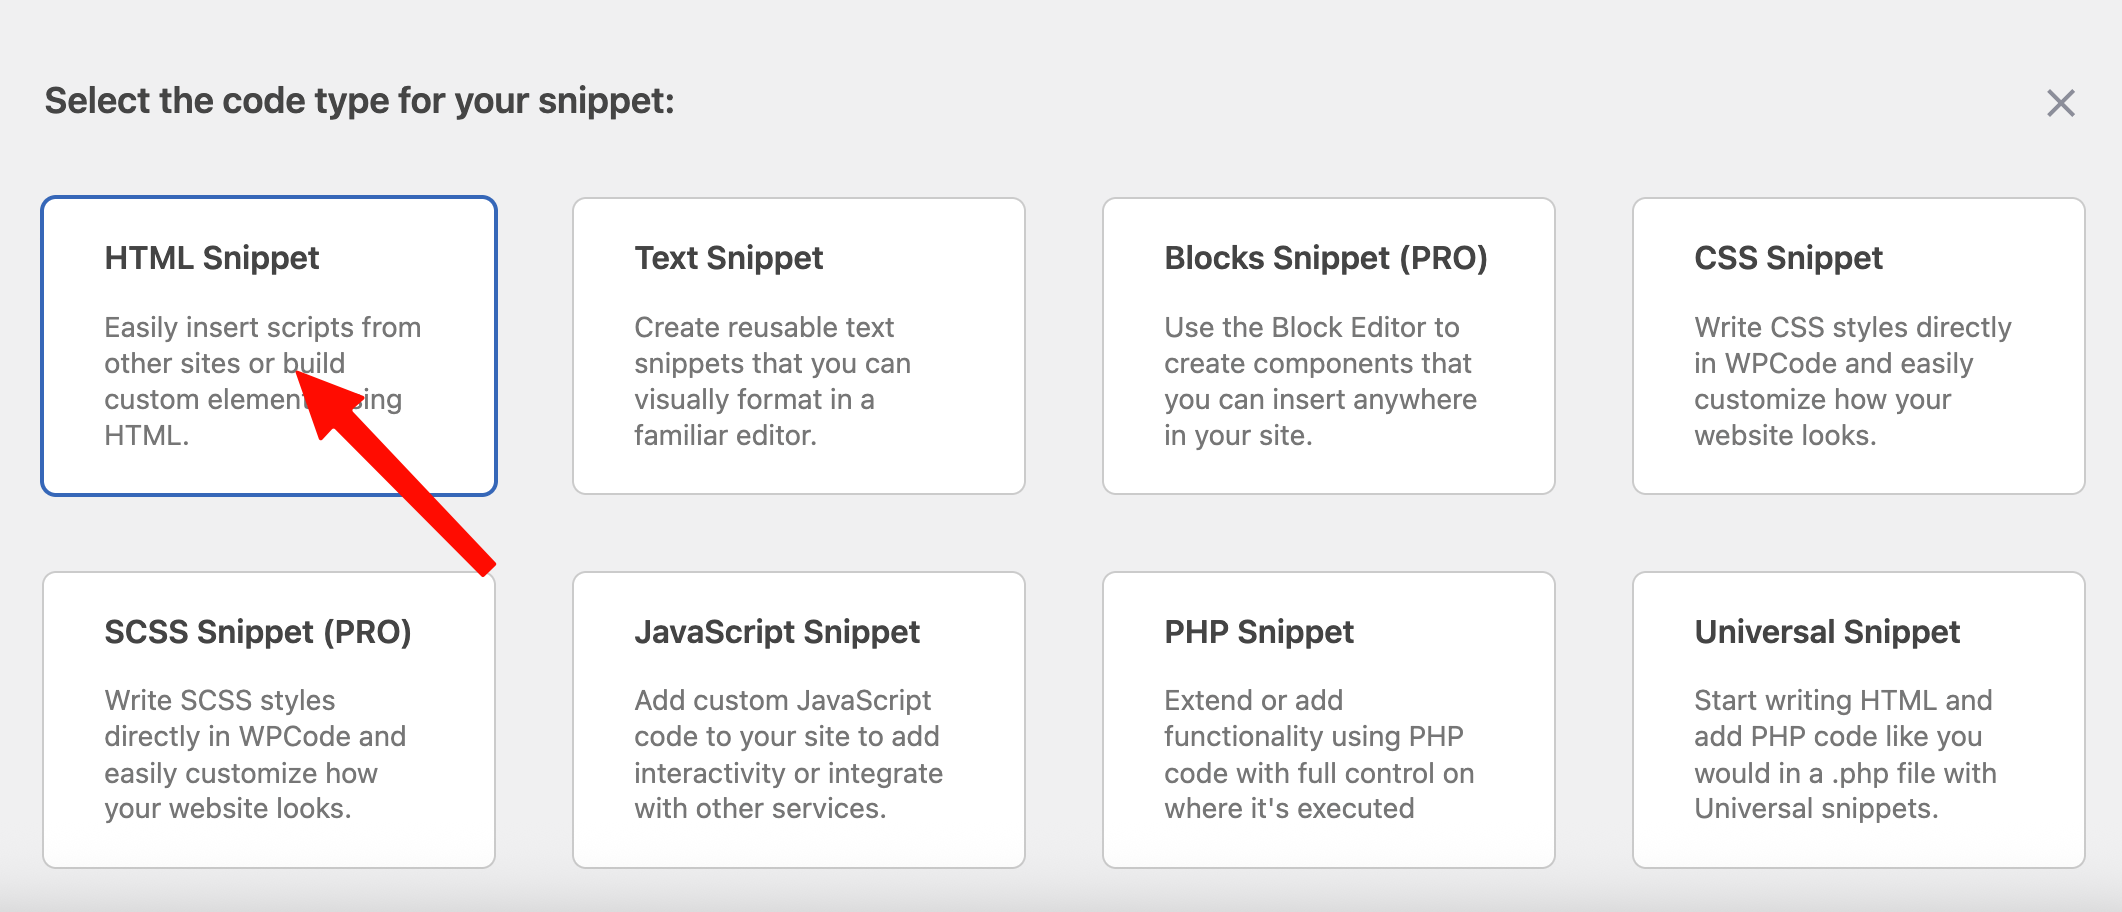This screenshot has height=912, width=2122.
Task: Click the 'Universal Snippet' title text
Action: click(1827, 632)
